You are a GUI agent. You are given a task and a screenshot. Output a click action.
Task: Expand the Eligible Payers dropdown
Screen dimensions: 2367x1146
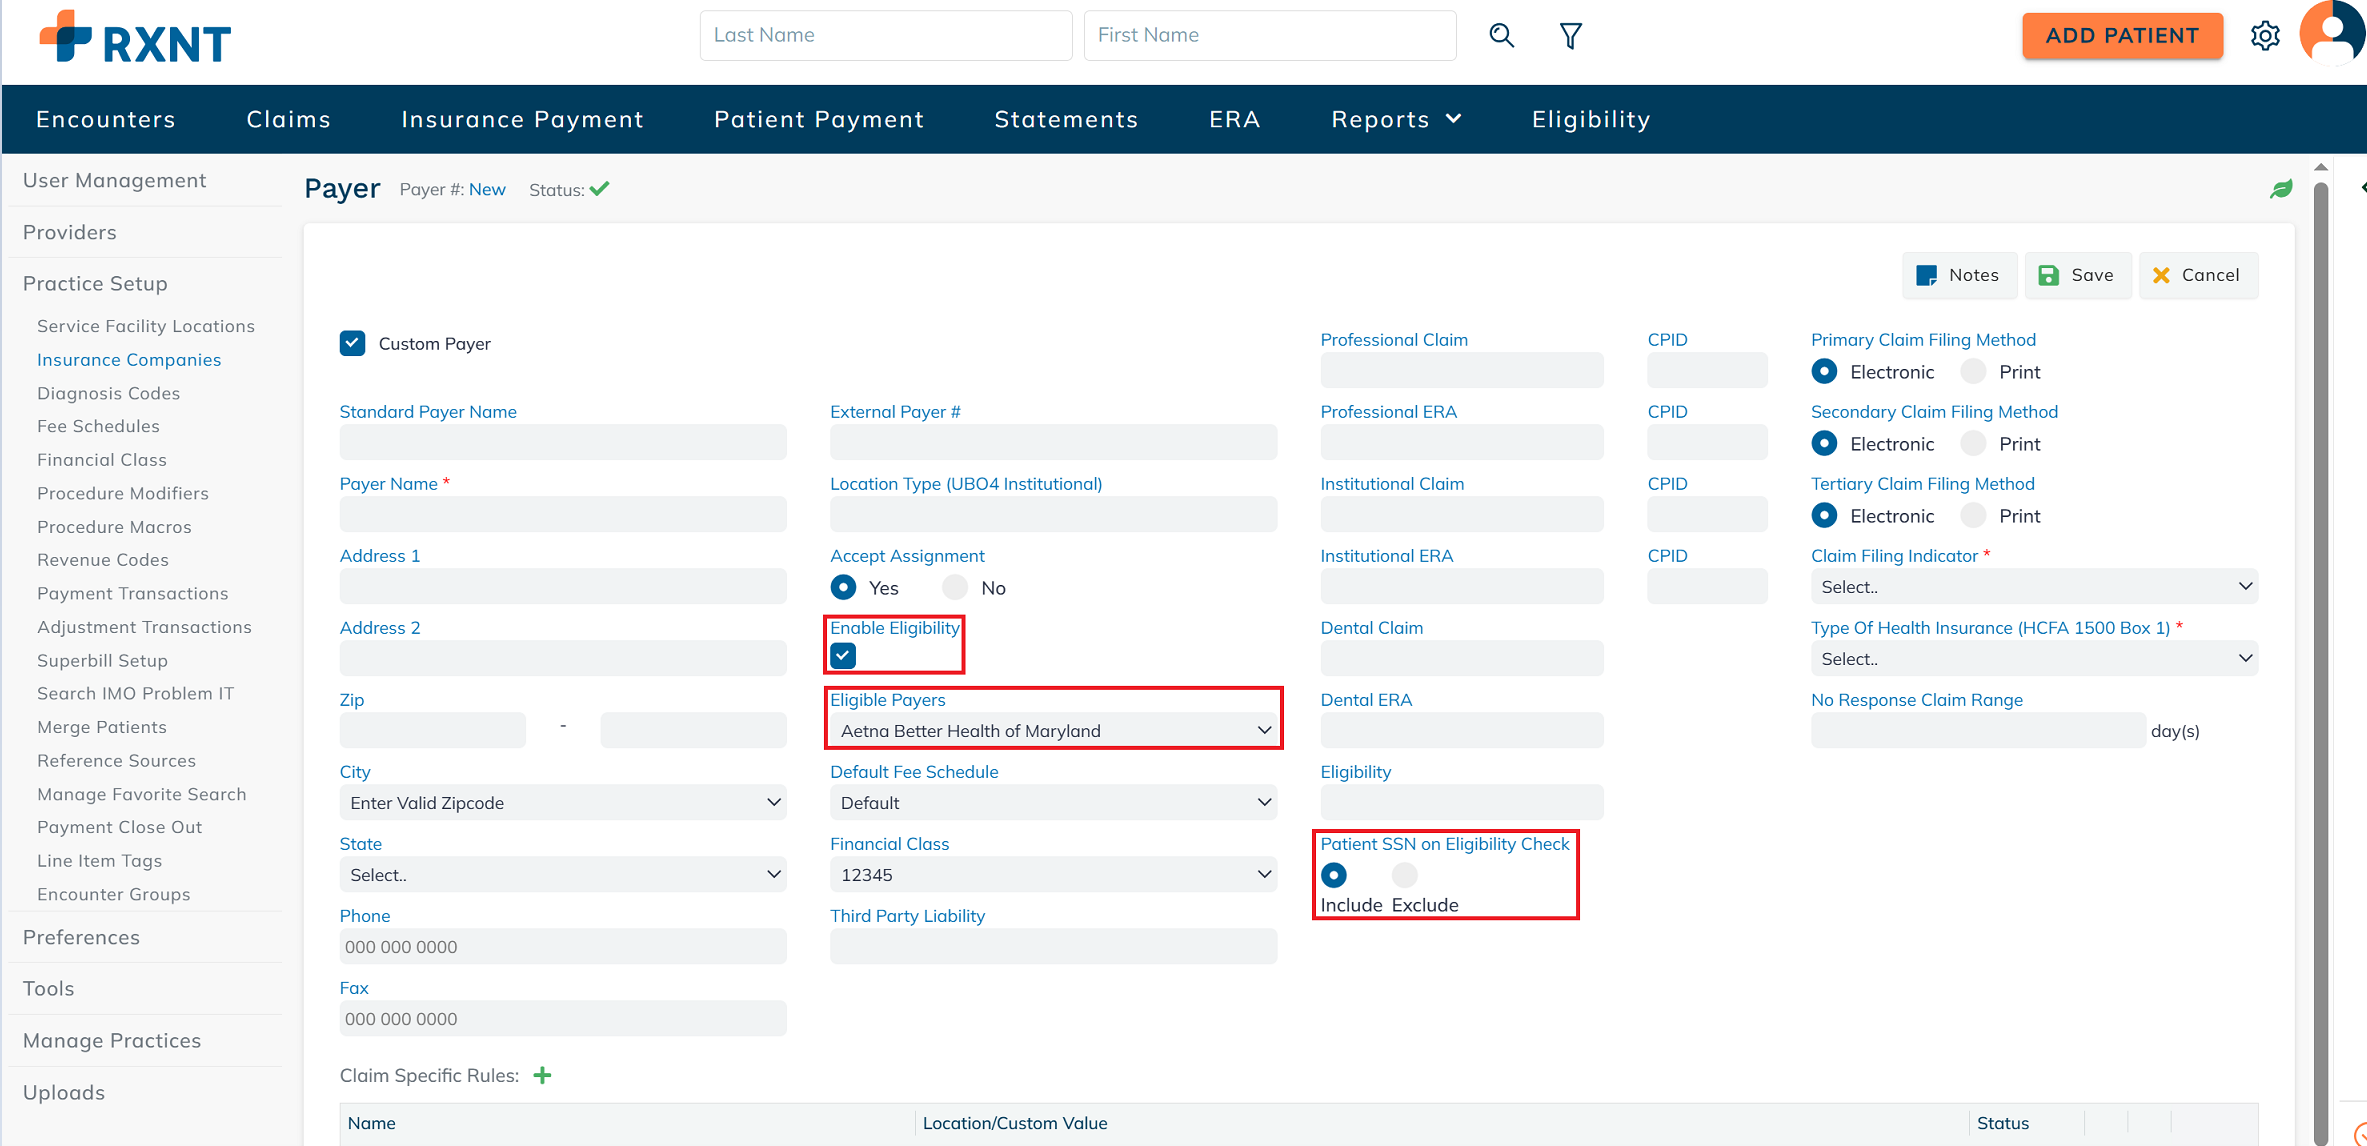coord(1053,731)
